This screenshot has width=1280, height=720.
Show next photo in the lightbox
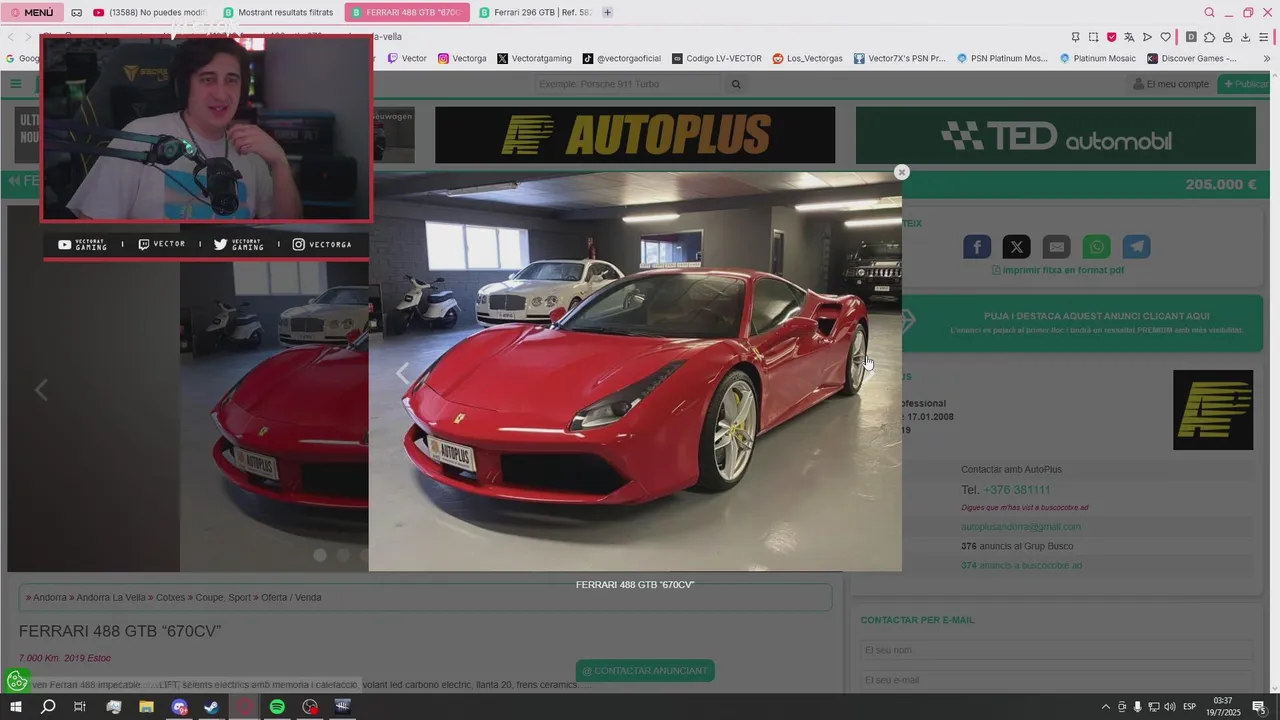(x=869, y=372)
